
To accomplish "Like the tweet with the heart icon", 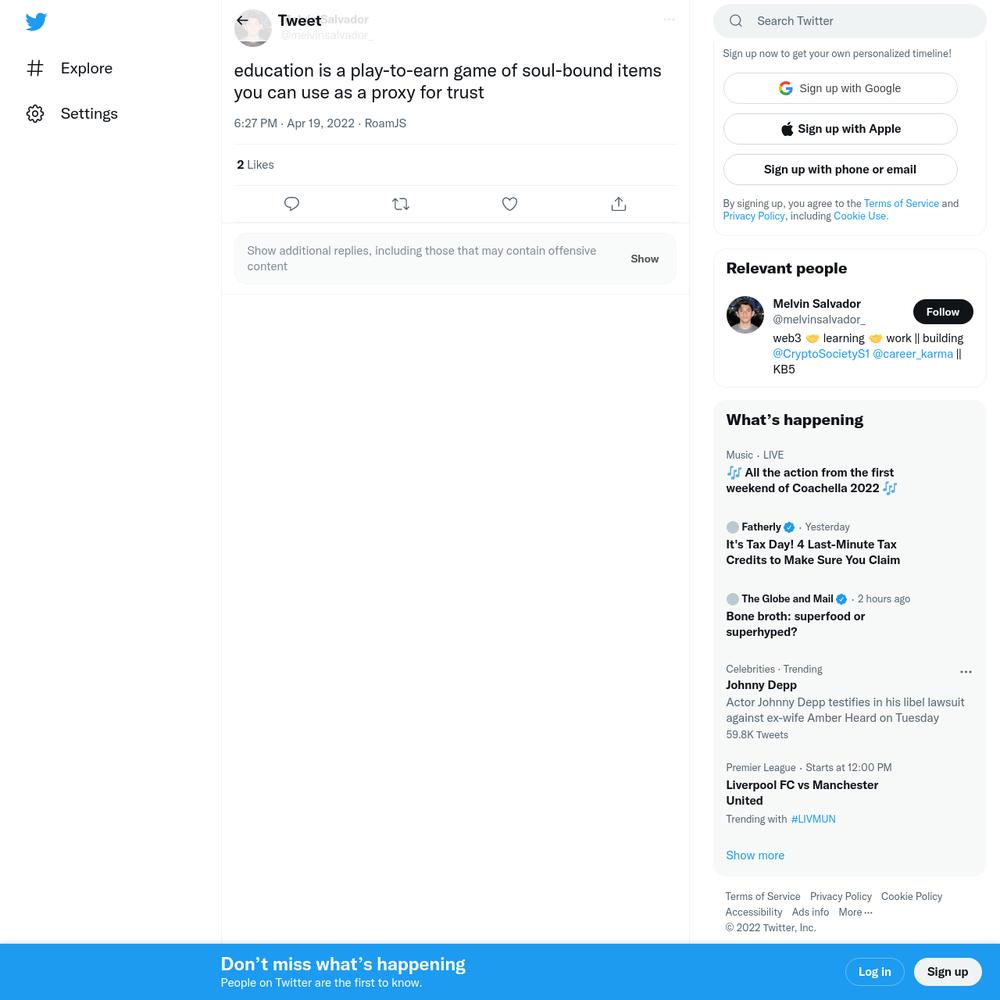I will coord(510,204).
